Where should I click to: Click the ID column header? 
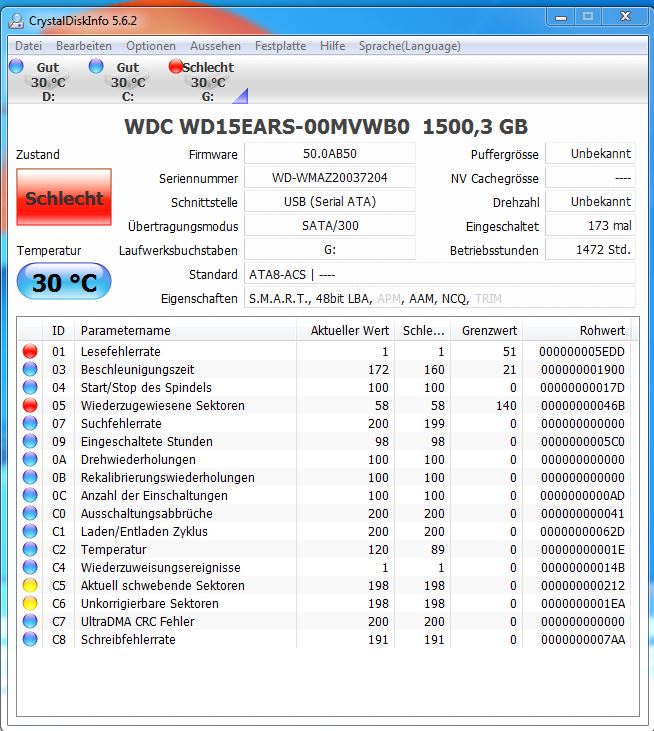pyautogui.click(x=58, y=330)
